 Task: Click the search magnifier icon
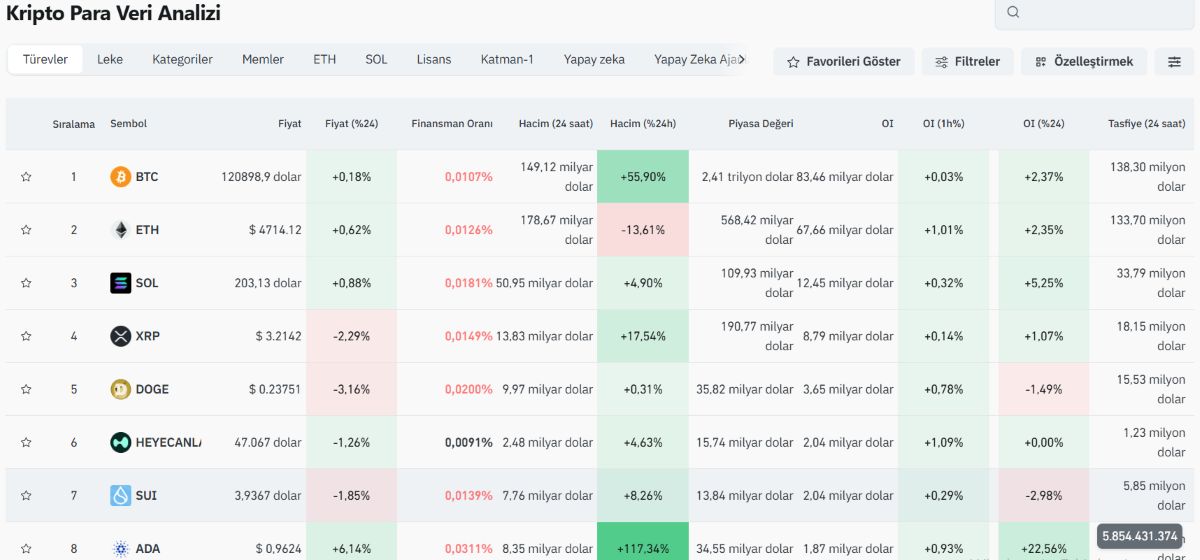(x=1013, y=12)
